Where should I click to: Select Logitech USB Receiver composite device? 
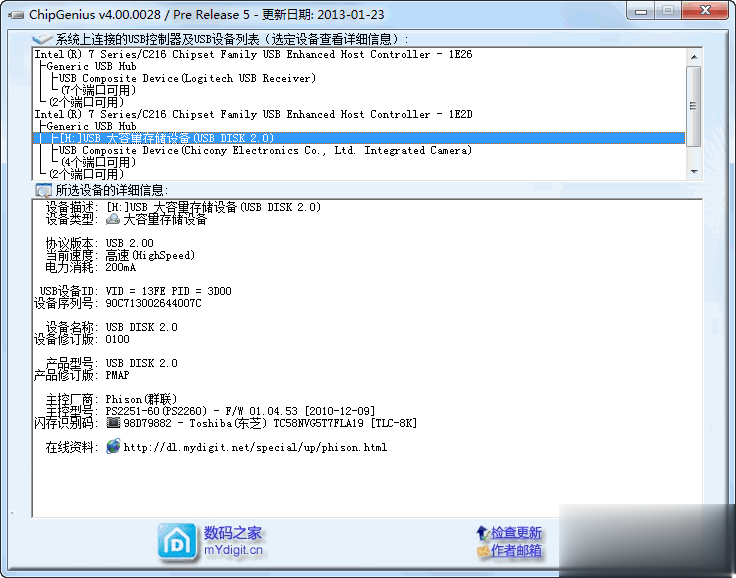pos(187,78)
